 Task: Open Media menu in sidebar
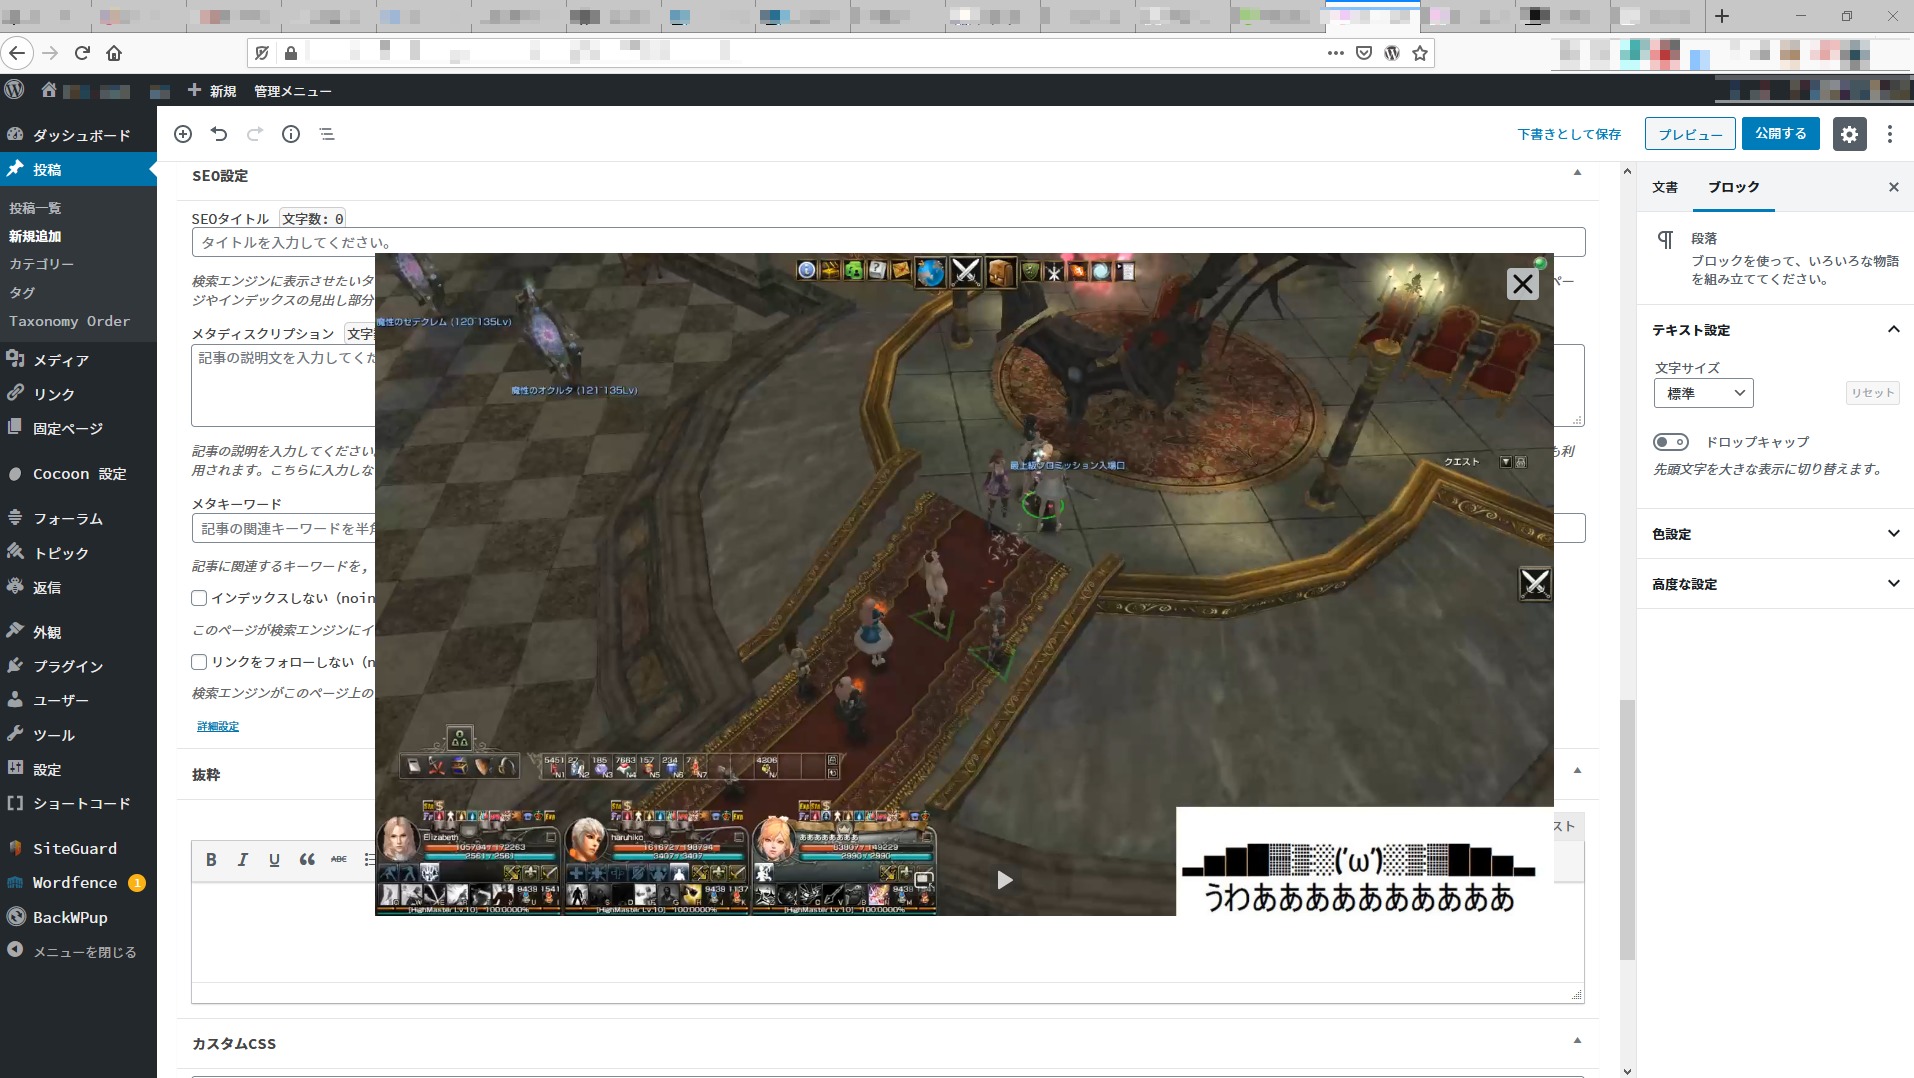(x=78, y=360)
